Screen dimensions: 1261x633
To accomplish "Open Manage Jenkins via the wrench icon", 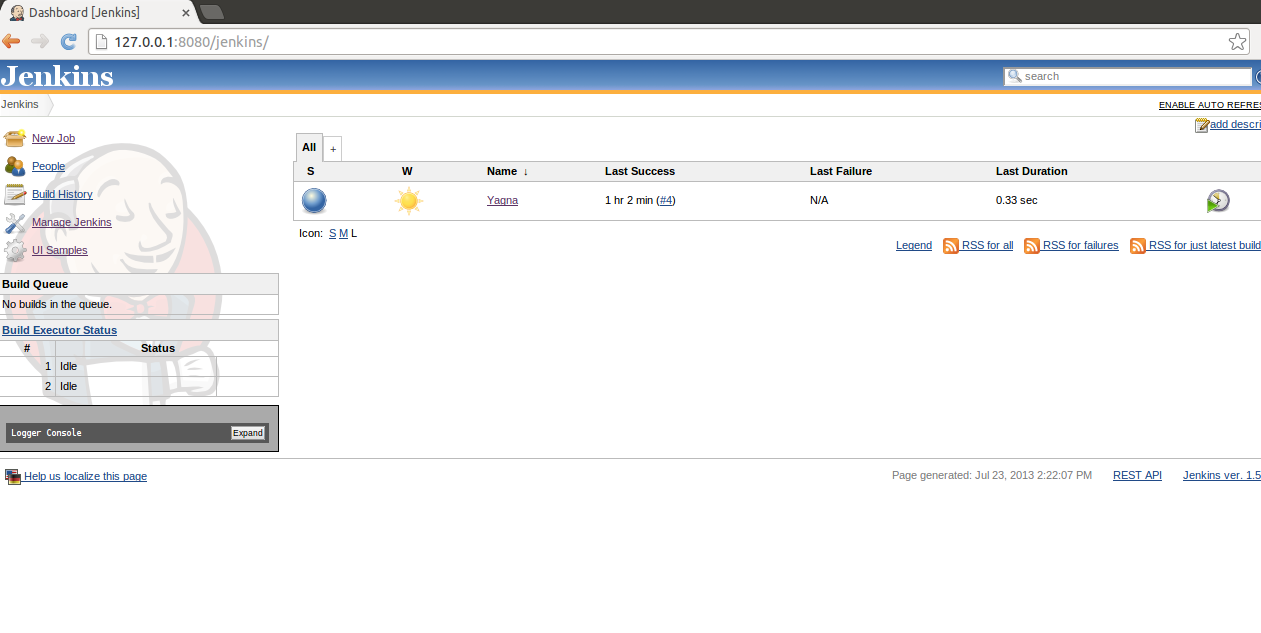I will tap(14, 221).
